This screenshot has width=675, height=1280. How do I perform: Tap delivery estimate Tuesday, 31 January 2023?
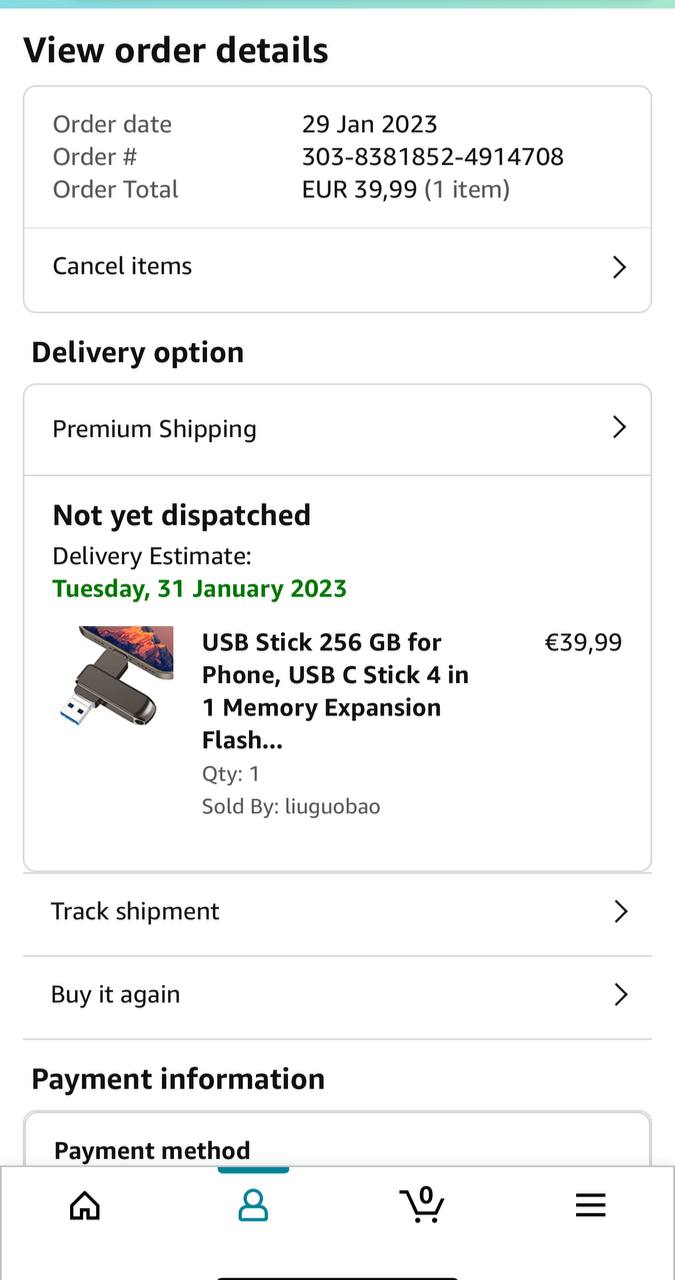pyautogui.click(x=199, y=588)
